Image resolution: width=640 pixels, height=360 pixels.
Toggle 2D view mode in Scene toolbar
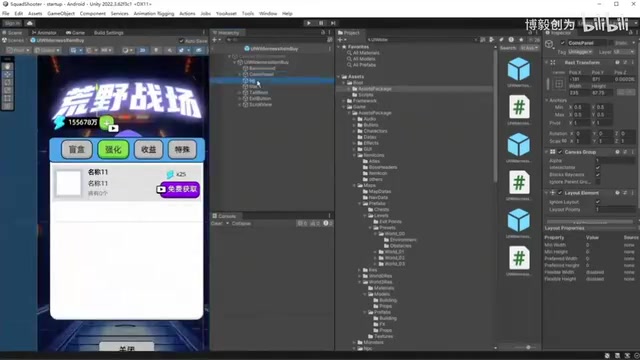pyautogui.click(x=142, y=50)
